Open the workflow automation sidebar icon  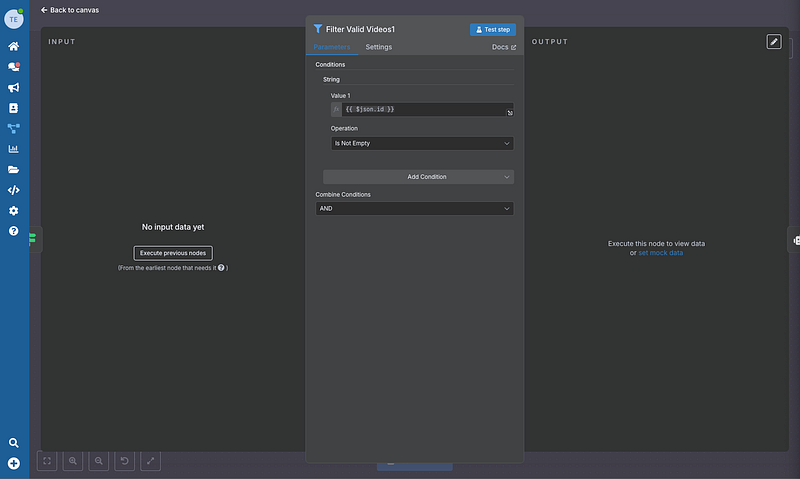(14, 128)
